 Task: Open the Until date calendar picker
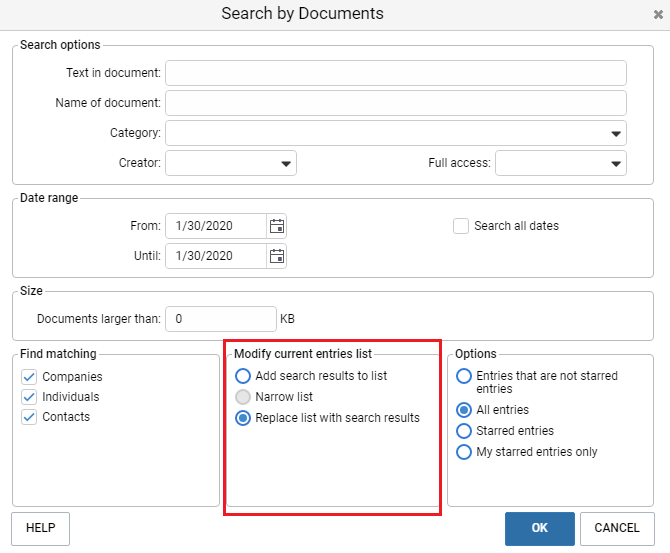277,256
